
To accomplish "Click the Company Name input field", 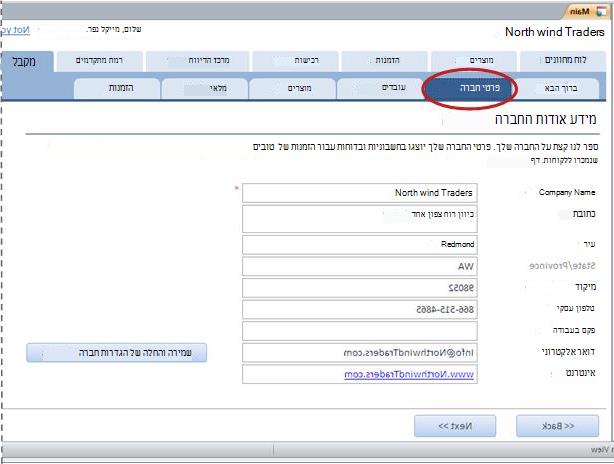I will (x=359, y=193).
